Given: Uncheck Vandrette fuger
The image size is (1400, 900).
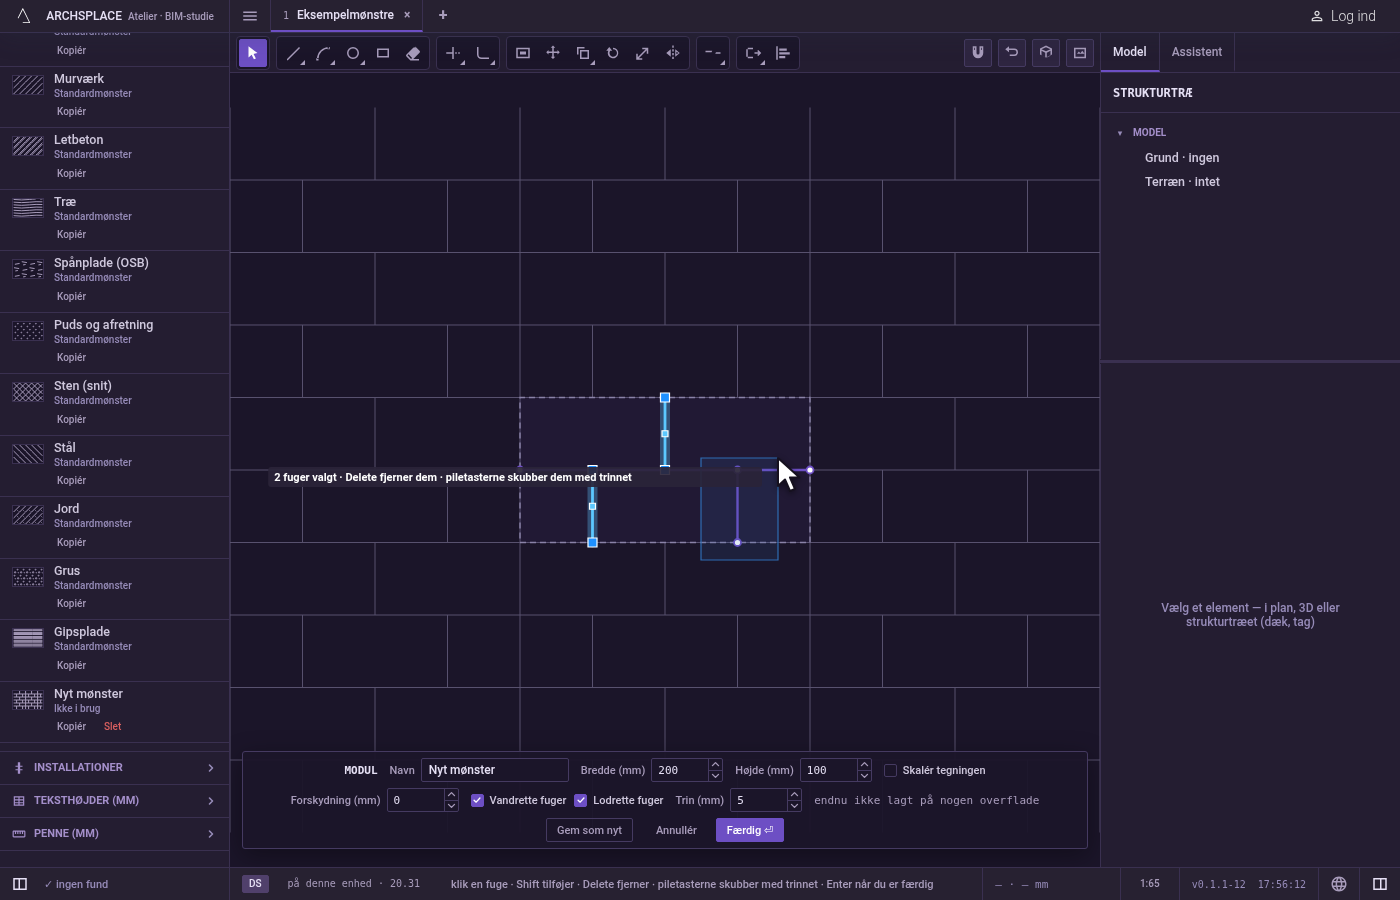Looking at the screenshot, I should point(477,800).
